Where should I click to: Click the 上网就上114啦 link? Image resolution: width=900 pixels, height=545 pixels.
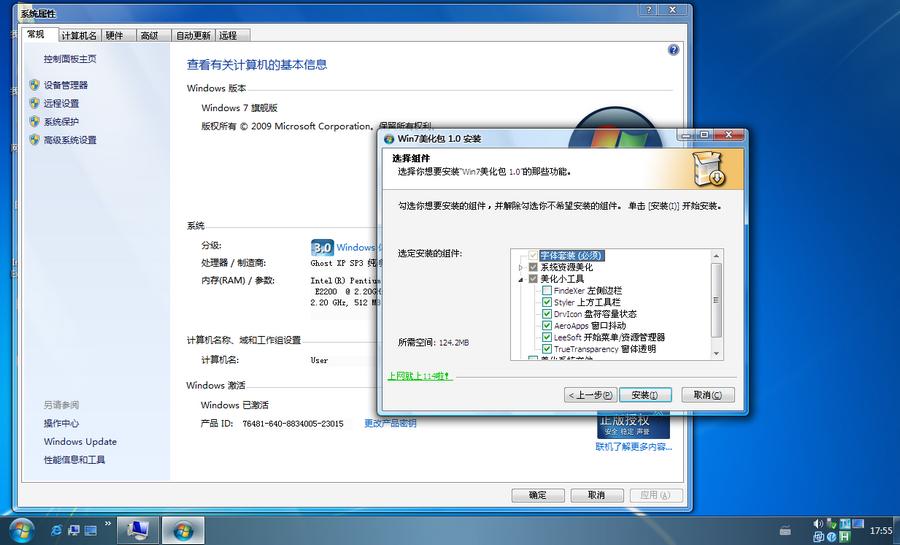point(420,376)
